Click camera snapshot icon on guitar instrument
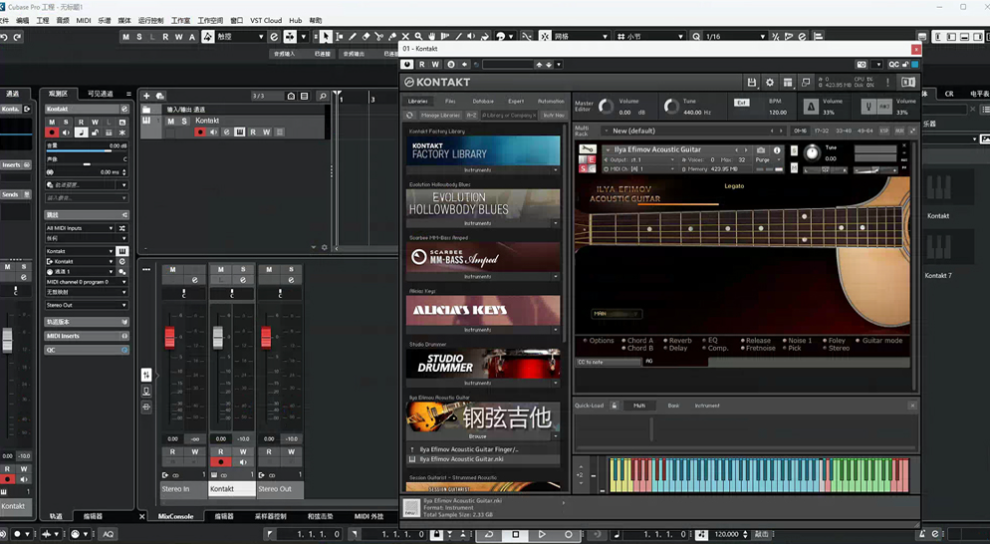This screenshot has height=544, width=990. pos(761,150)
